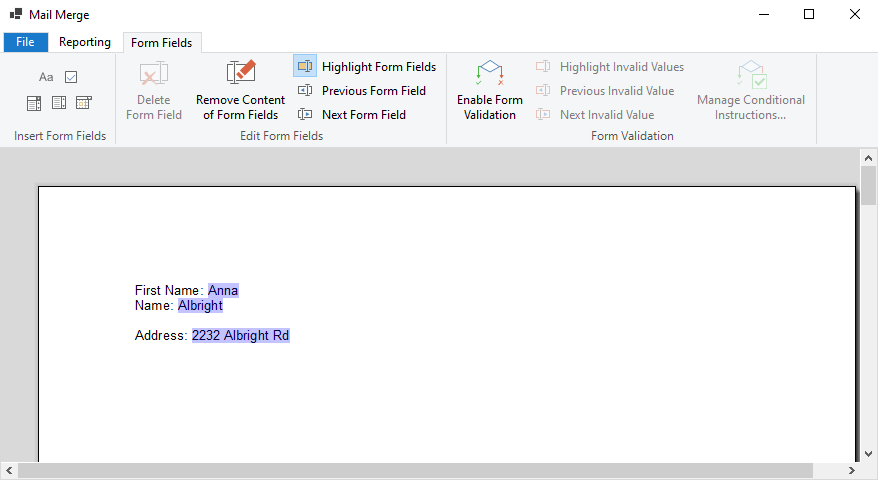Click the First Name label text

coord(167,290)
